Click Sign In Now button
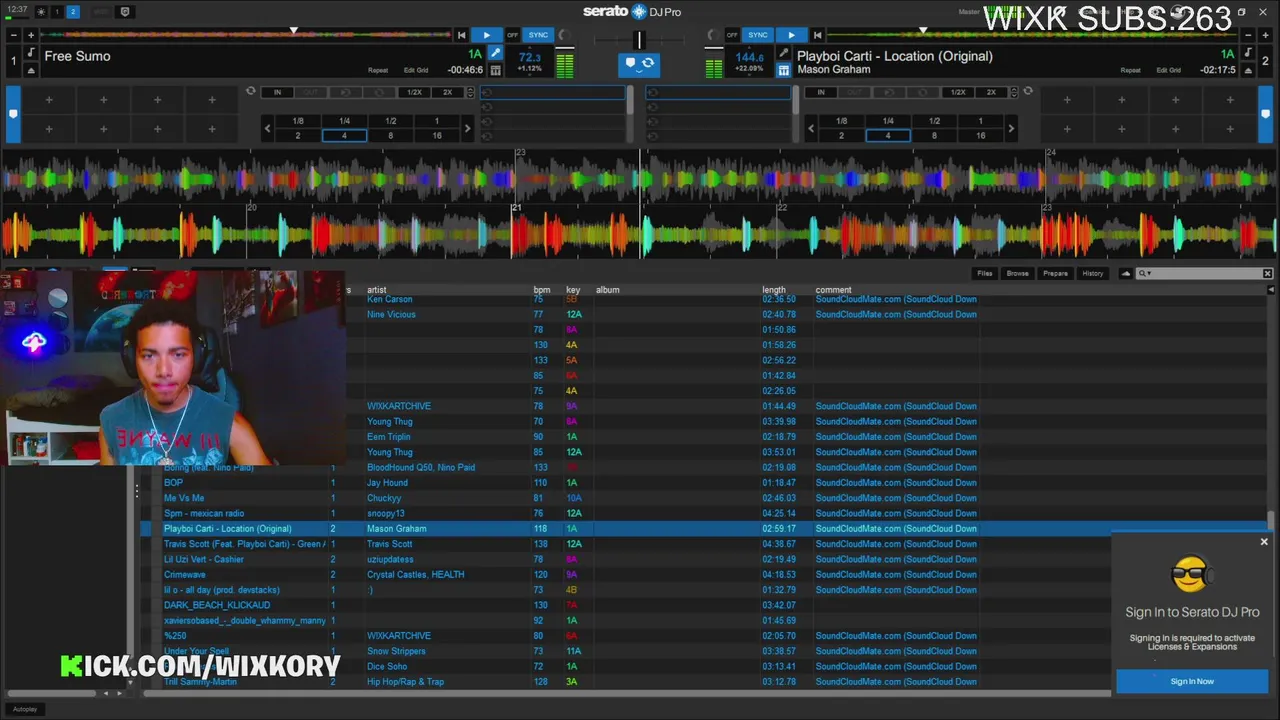 pyautogui.click(x=1192, y=681)
